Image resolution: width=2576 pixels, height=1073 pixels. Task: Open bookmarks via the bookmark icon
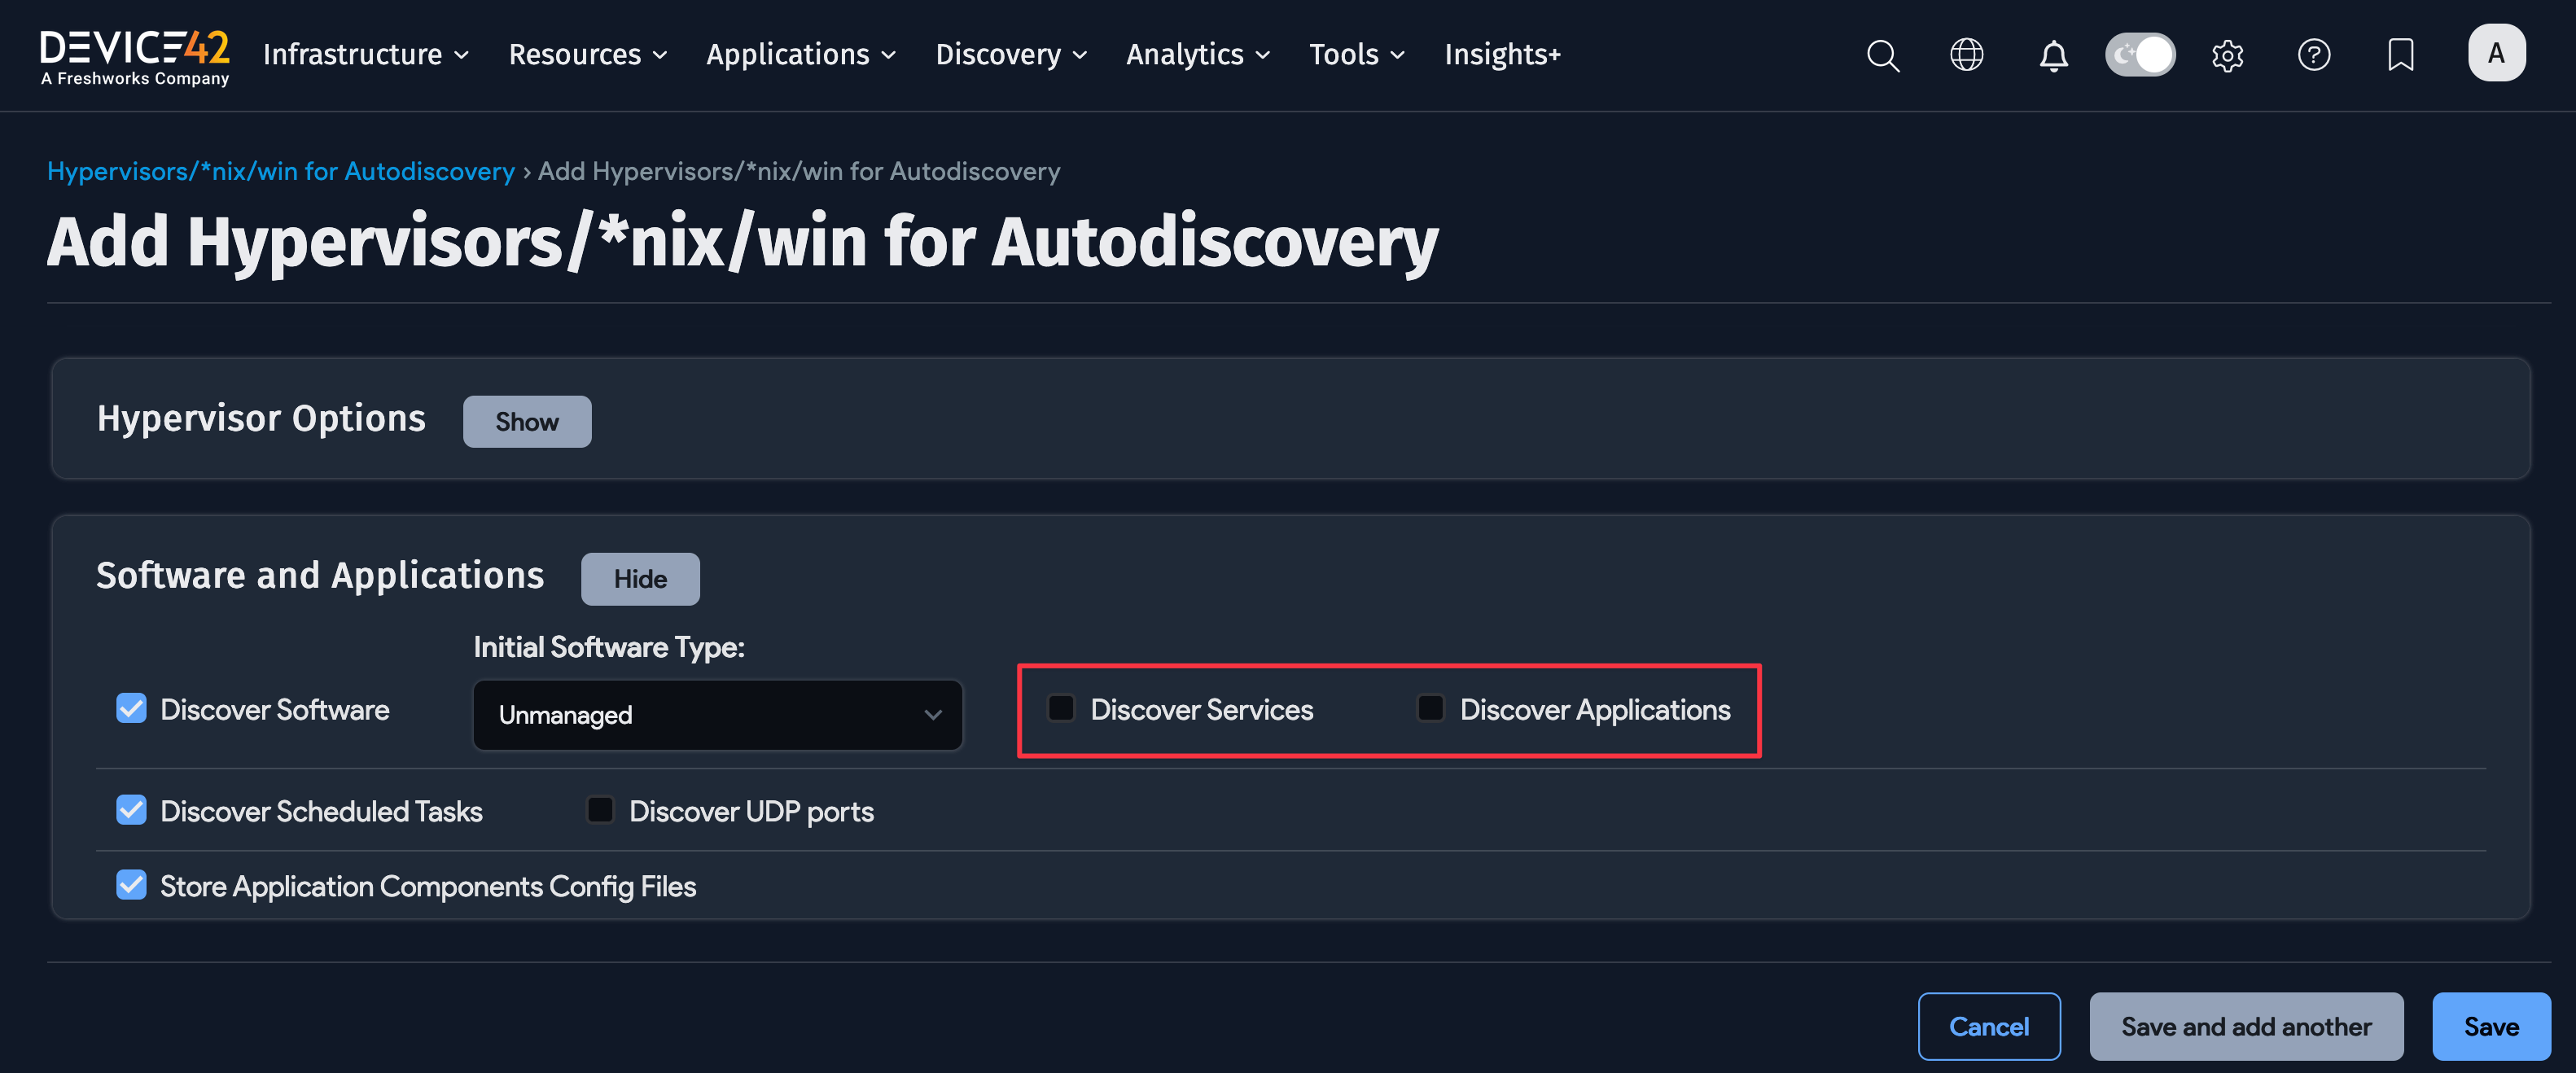(2400, 55)
